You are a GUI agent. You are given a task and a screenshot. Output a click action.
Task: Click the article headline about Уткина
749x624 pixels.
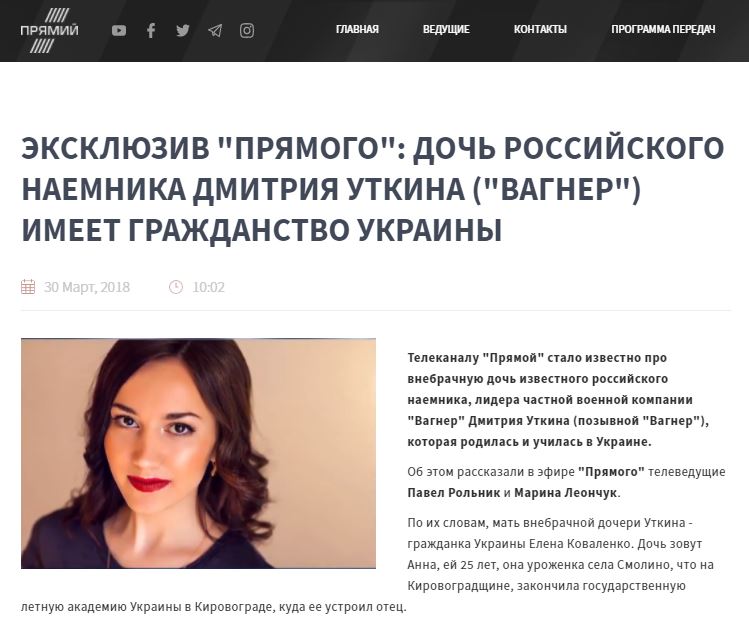click(x=373, y=189)
